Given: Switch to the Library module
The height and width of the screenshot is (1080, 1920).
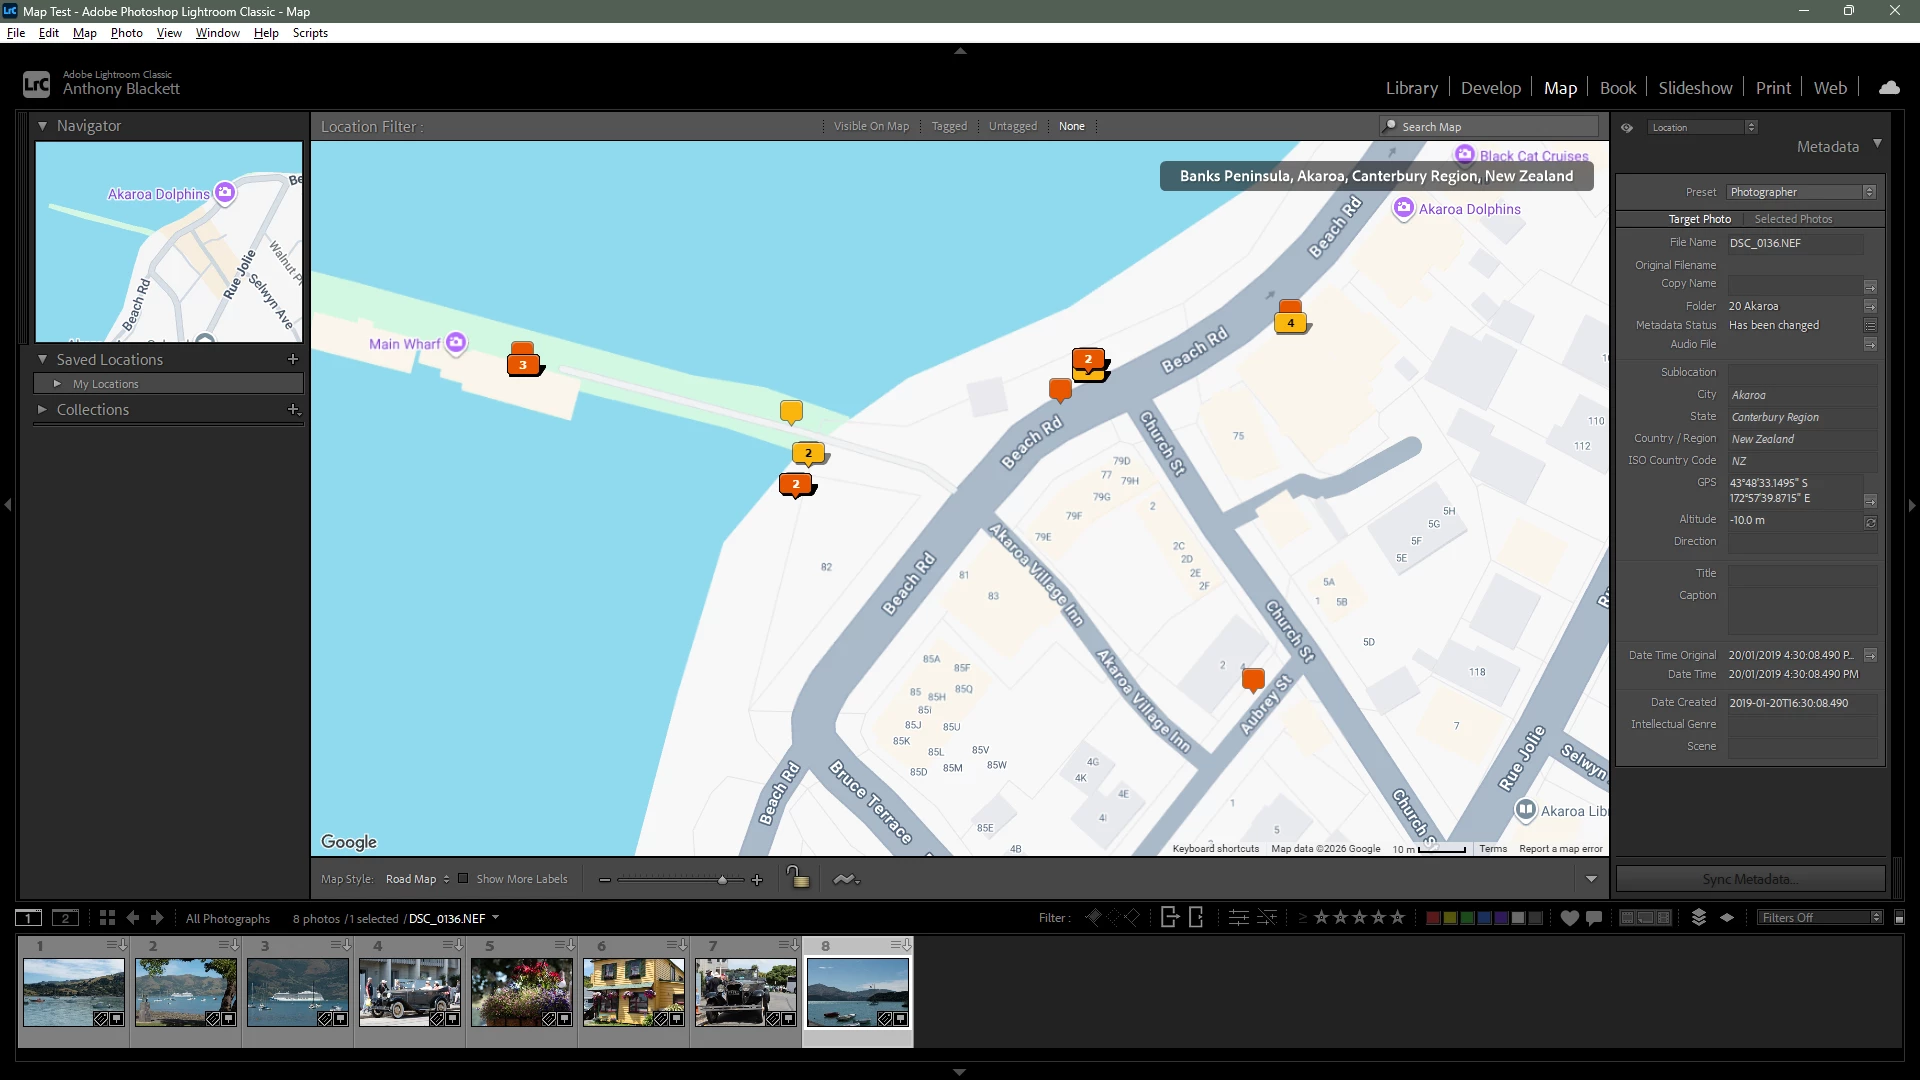Looking at the screenshot, I should 1412,88.
